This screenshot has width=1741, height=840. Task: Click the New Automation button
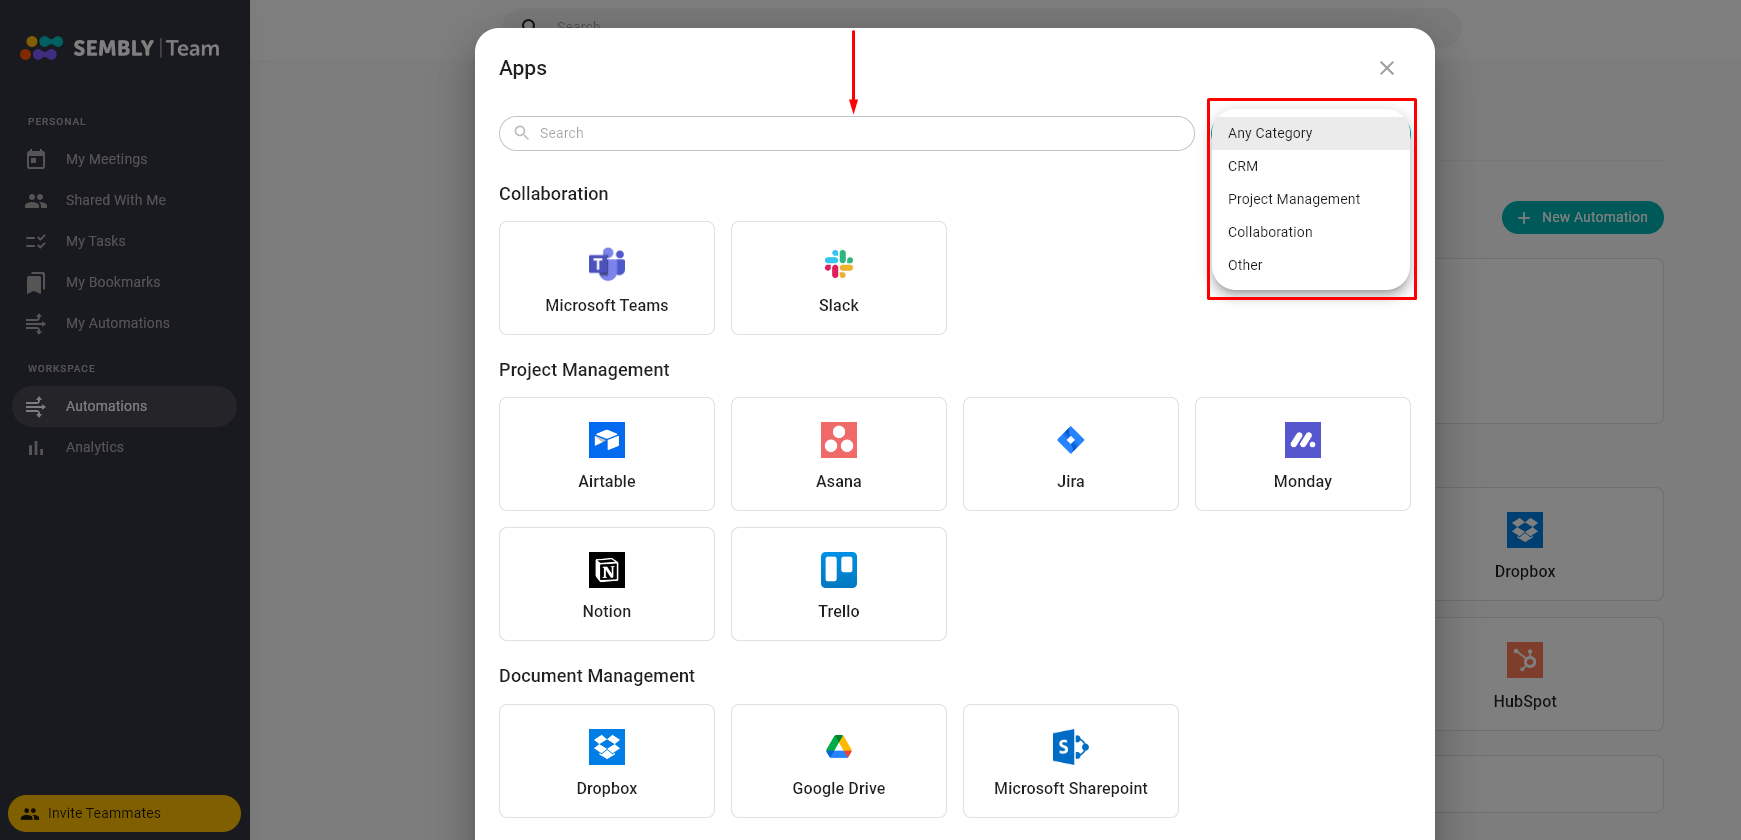click(1582, 217)
